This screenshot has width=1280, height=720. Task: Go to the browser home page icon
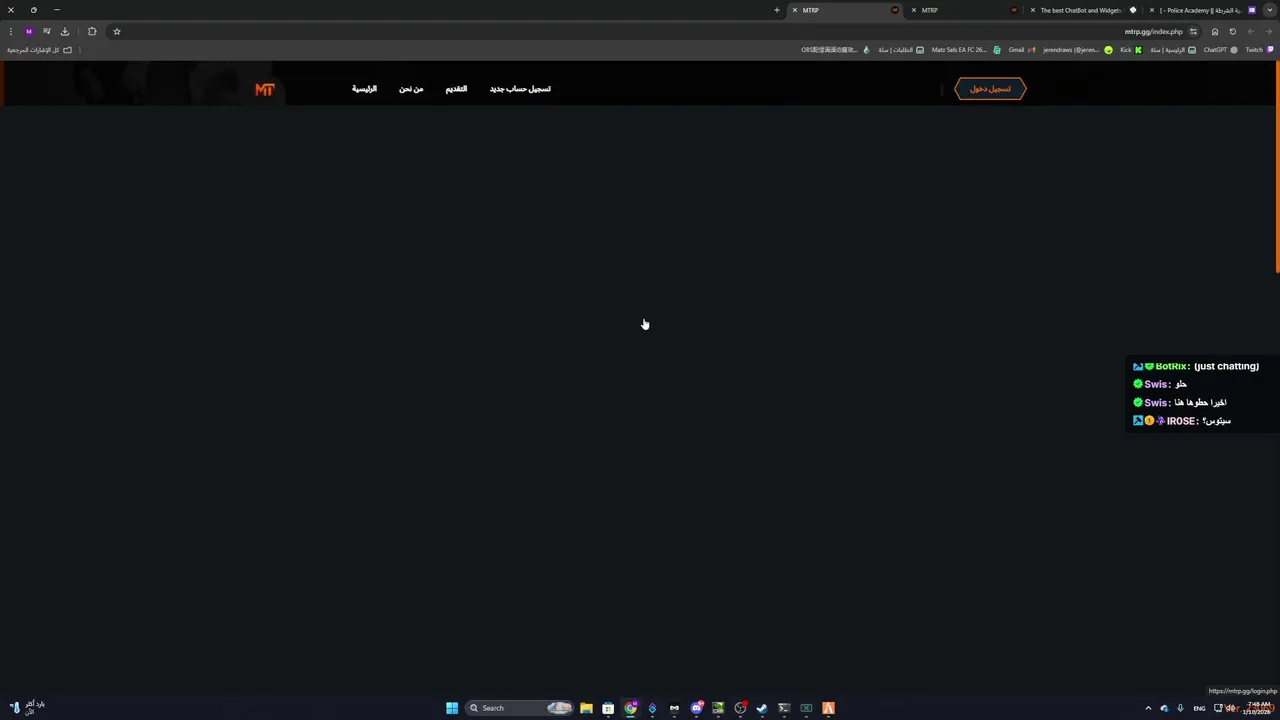click(1215, 31)
